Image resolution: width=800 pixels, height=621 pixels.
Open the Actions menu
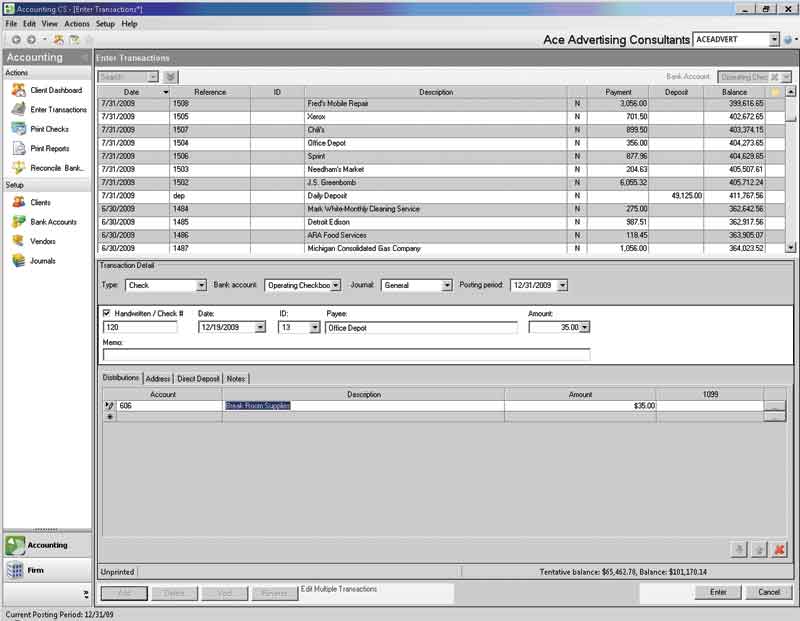(77, 23)
